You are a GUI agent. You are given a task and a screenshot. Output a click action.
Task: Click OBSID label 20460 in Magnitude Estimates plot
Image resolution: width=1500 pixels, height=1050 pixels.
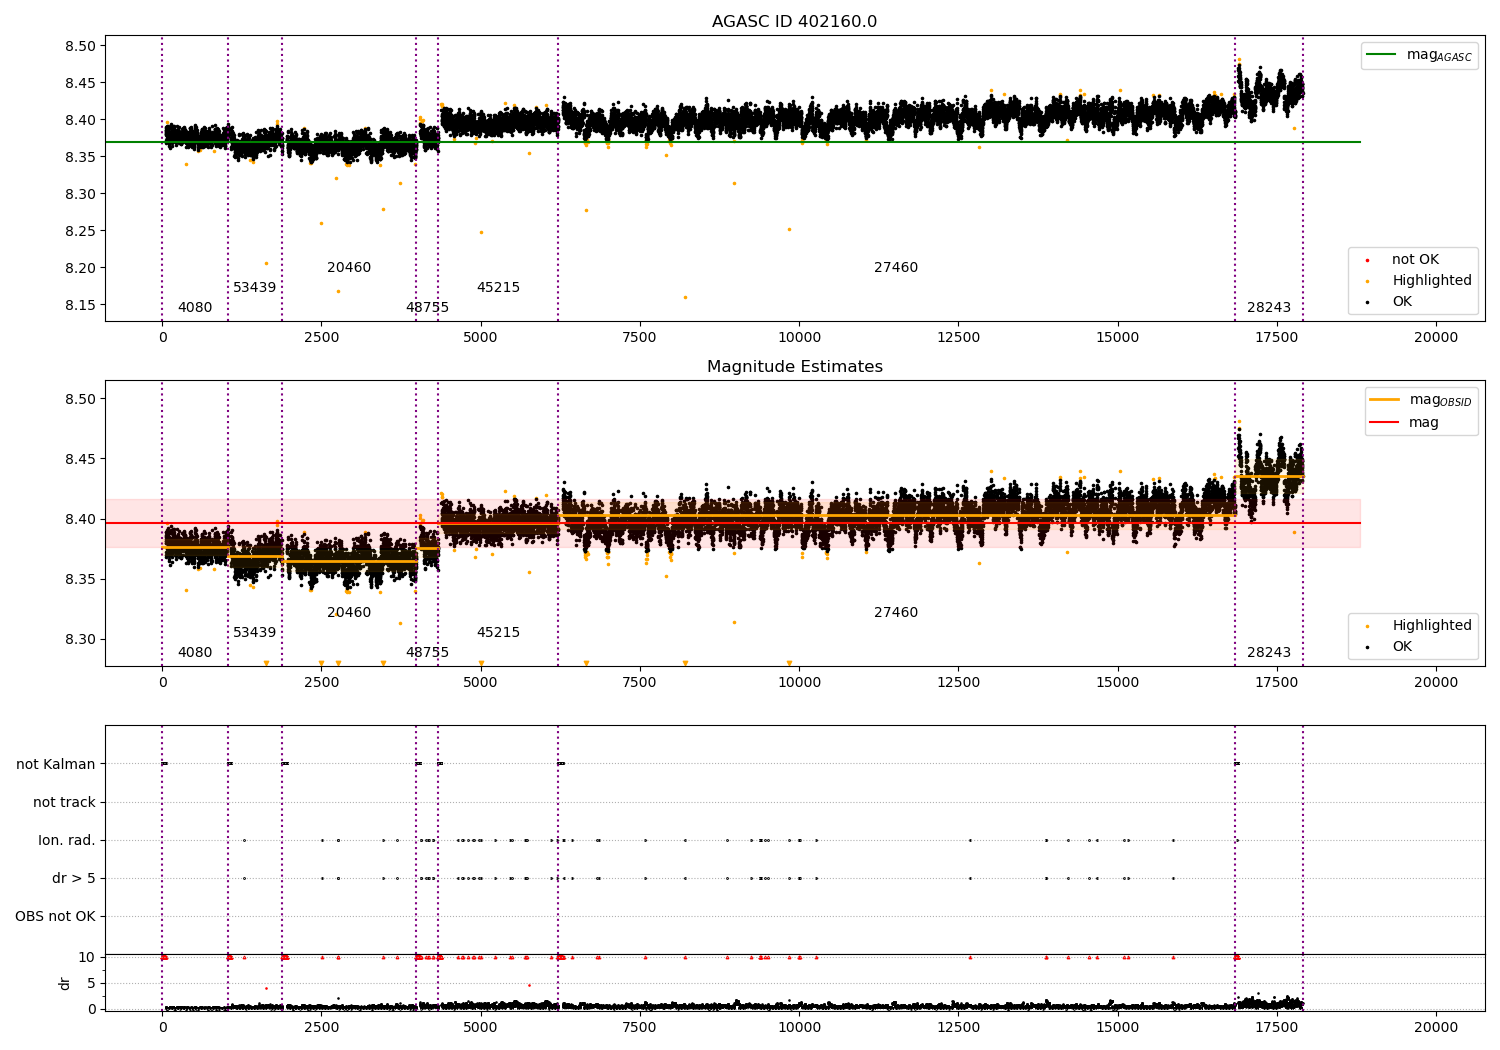coord(349,613)
